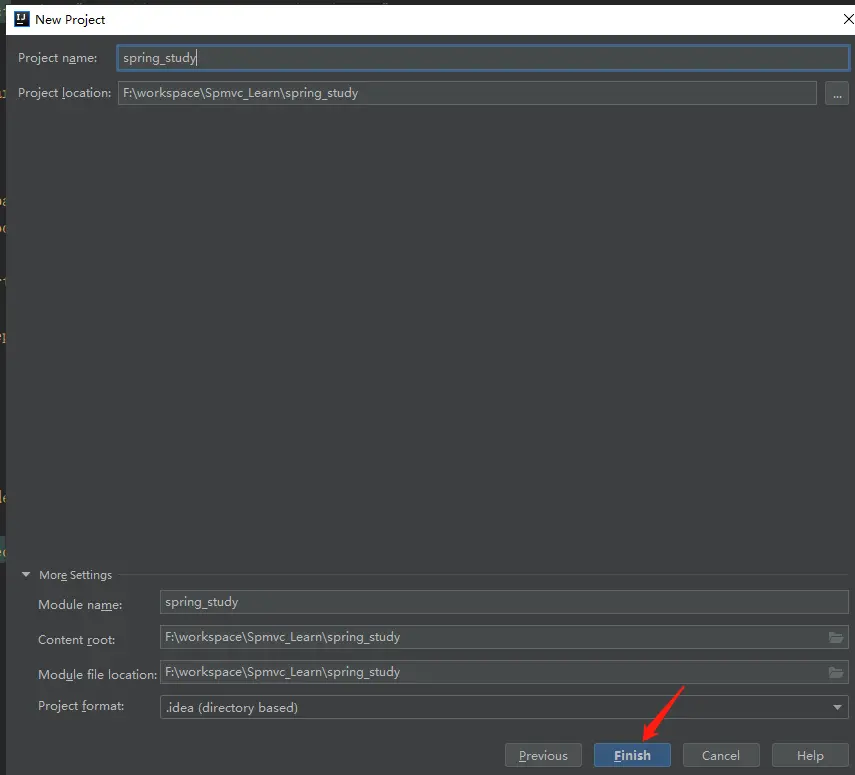Close the New Project dialog window
This screenshot has width=855, height=775.
848,20
